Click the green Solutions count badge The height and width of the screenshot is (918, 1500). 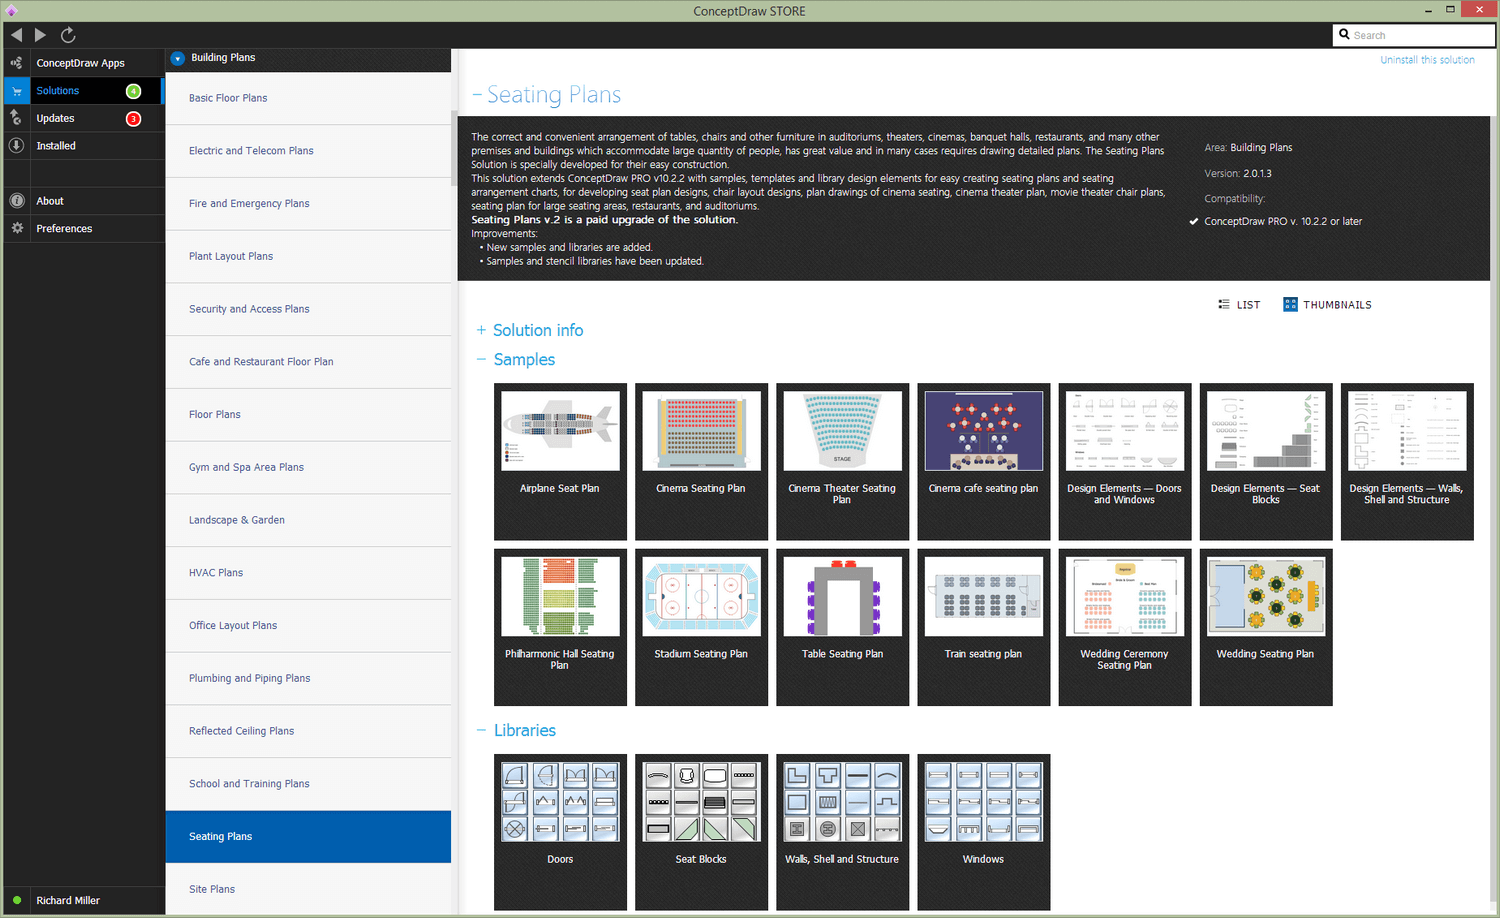pos(133,91)
